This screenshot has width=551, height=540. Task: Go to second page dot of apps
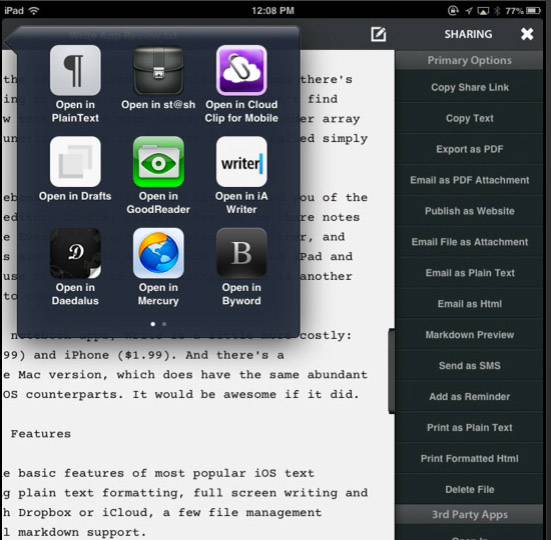tap(164, 324)
